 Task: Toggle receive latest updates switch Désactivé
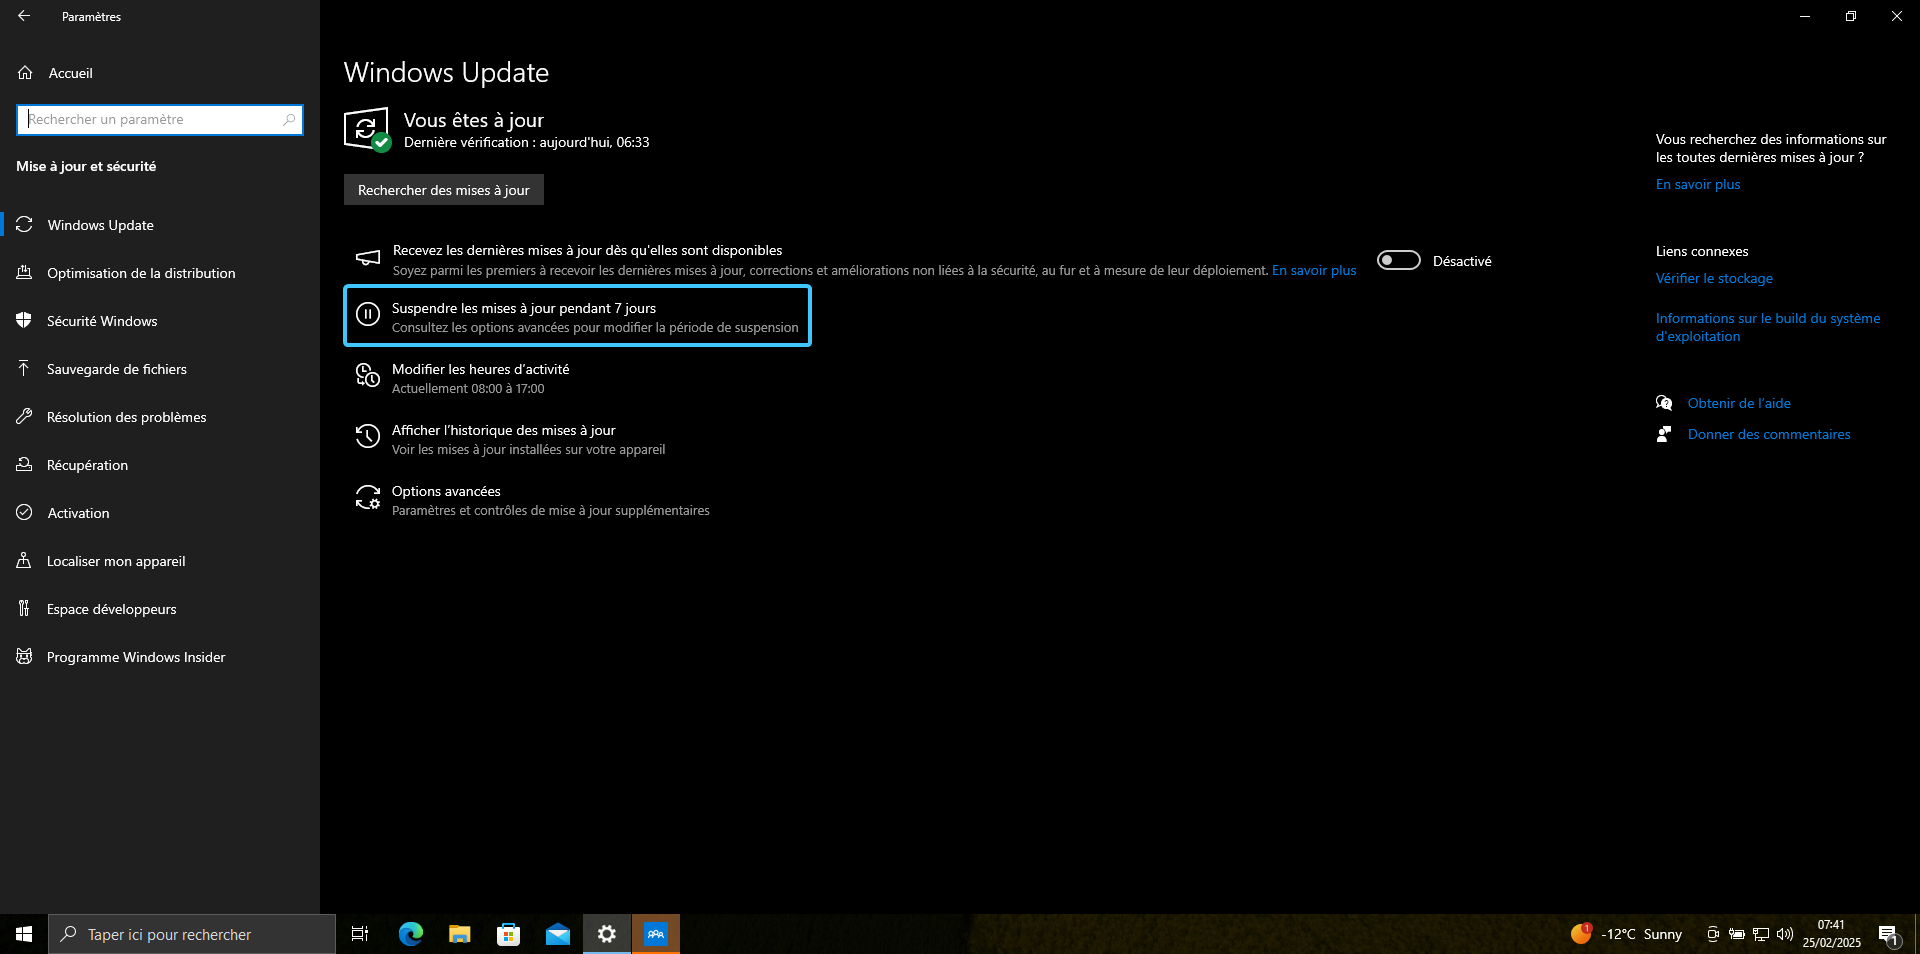(x=1399, y=260)
